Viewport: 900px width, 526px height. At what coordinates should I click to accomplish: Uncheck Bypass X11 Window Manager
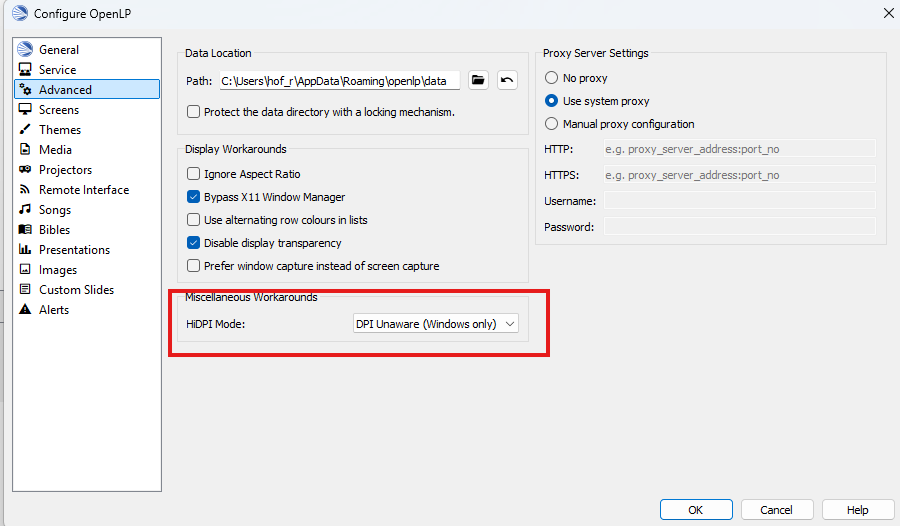pyautogui.click(x=194, y=197)
